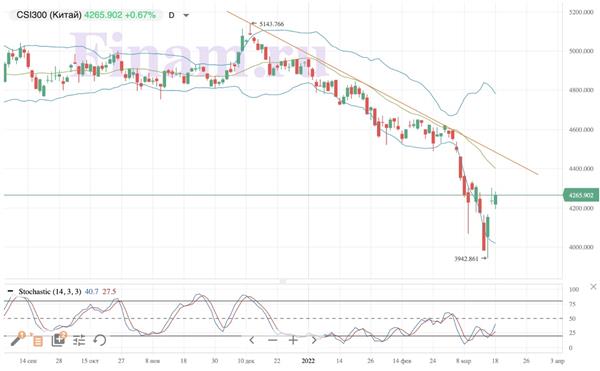The image size is (600, 371).
Task: Click the 15 окт date label
Action: (90, 361)
